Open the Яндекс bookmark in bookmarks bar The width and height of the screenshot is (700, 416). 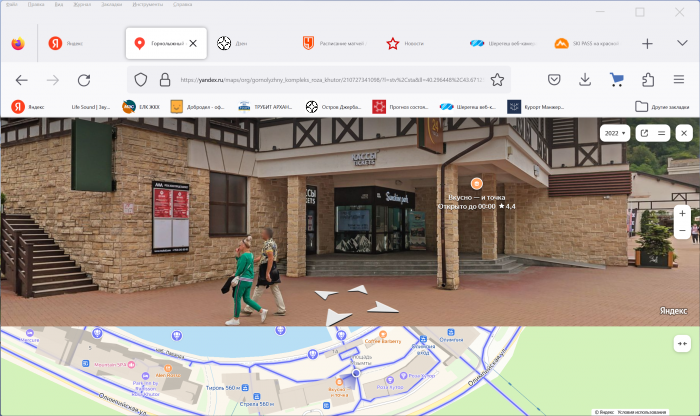coord(28,107)
